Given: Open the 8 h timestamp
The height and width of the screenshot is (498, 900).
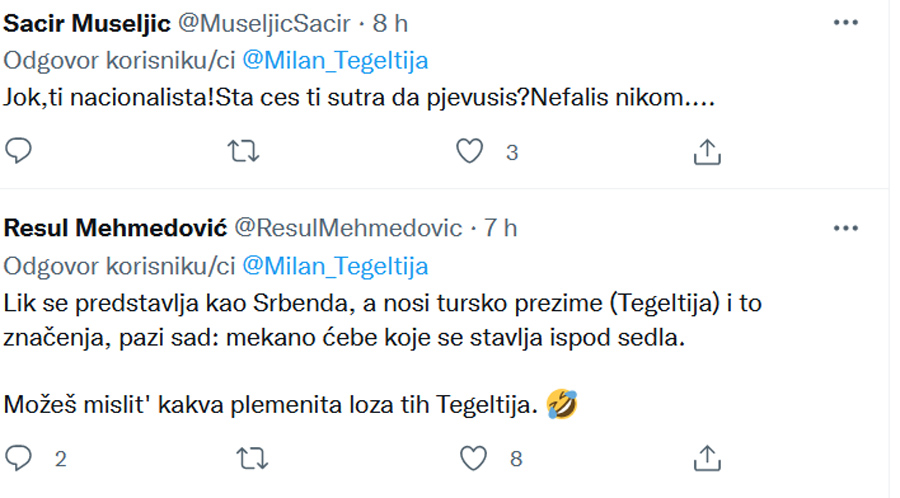Looking at the screenshot, I should tap(390, 24).
